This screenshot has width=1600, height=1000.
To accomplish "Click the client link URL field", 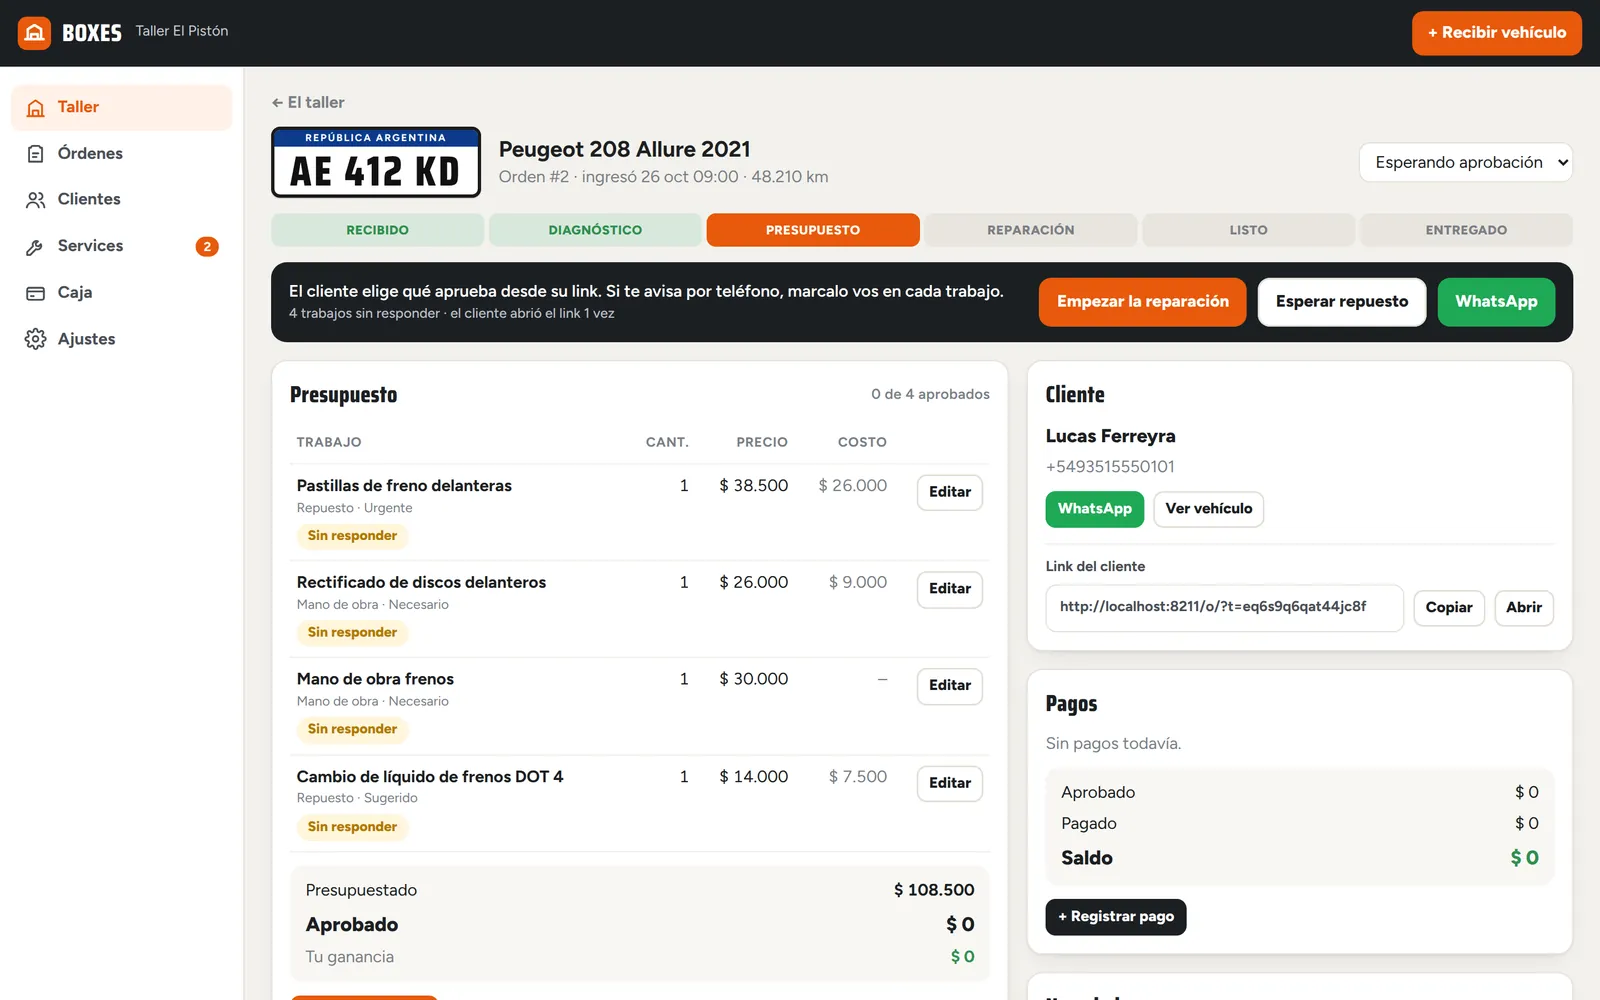I will (x=1224, y=608).
